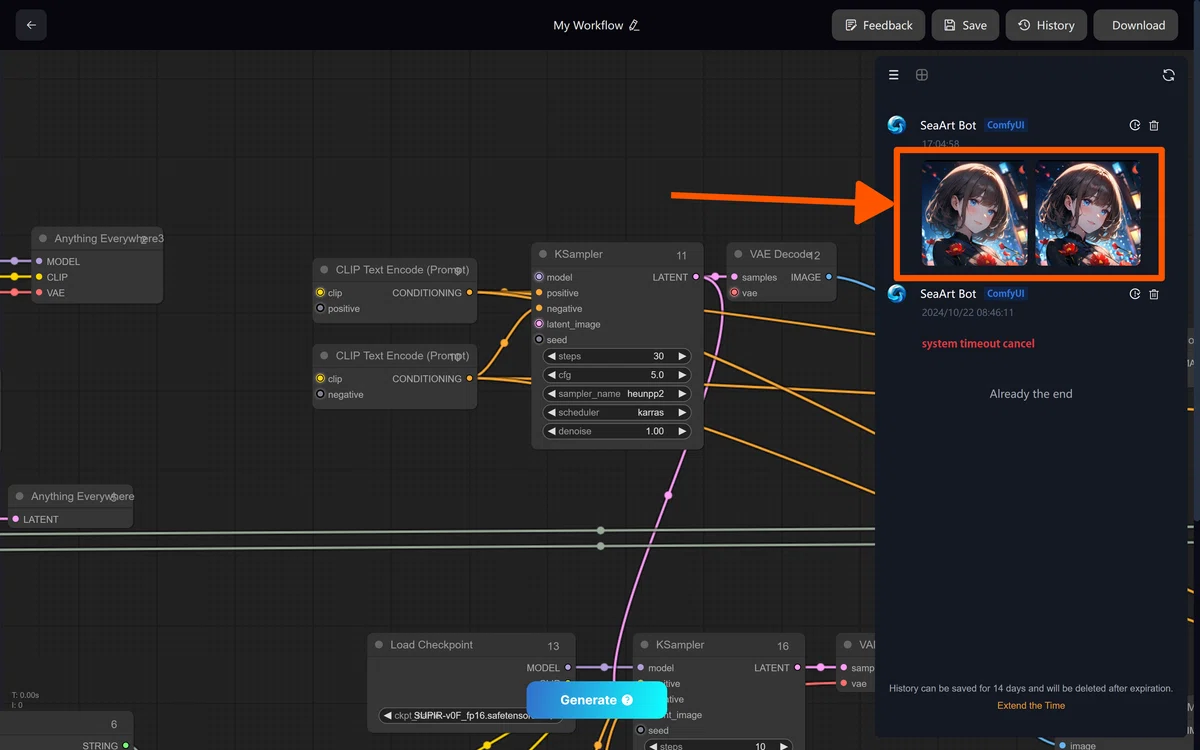Open the first generated anime image thumbnail
1200x750 pixels.
[975, 213]
